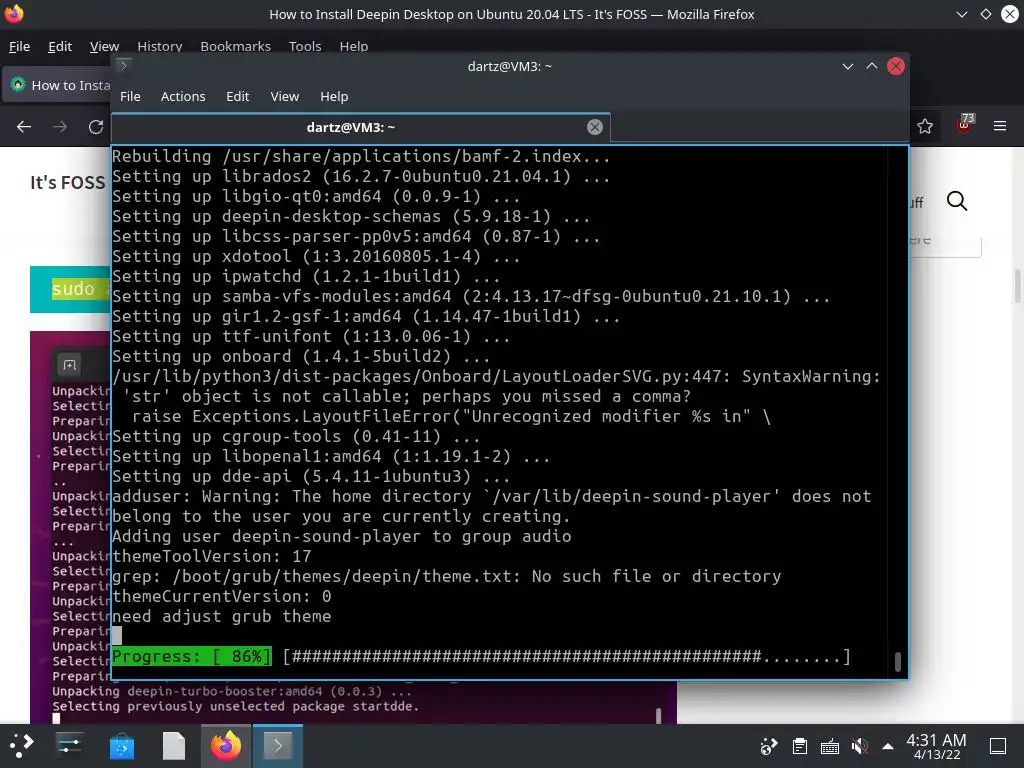Reload the Firefox page
The image size is (1024, 768).
pos(96,127)
